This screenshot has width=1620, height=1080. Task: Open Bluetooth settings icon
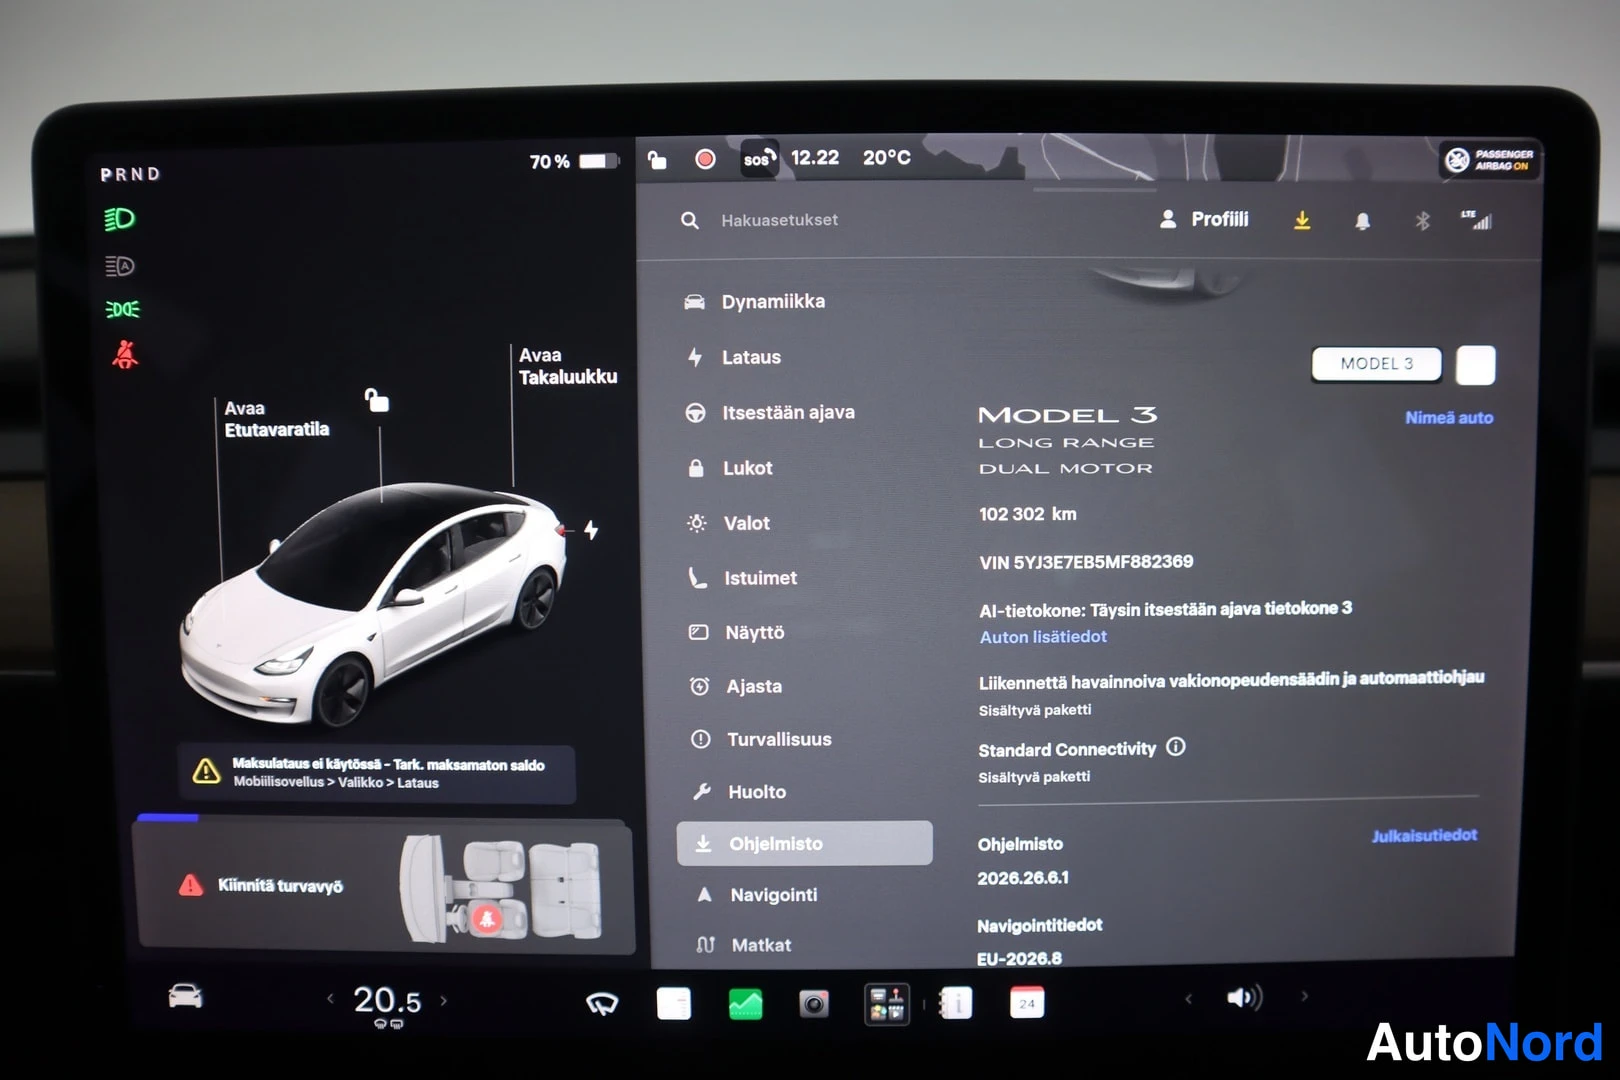(1422, 221)
